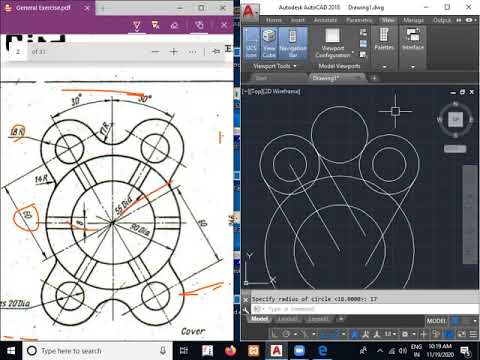Open the Manage ribbon tab
This screenshot has height=360, width=480.
click(x=413, y=20)
